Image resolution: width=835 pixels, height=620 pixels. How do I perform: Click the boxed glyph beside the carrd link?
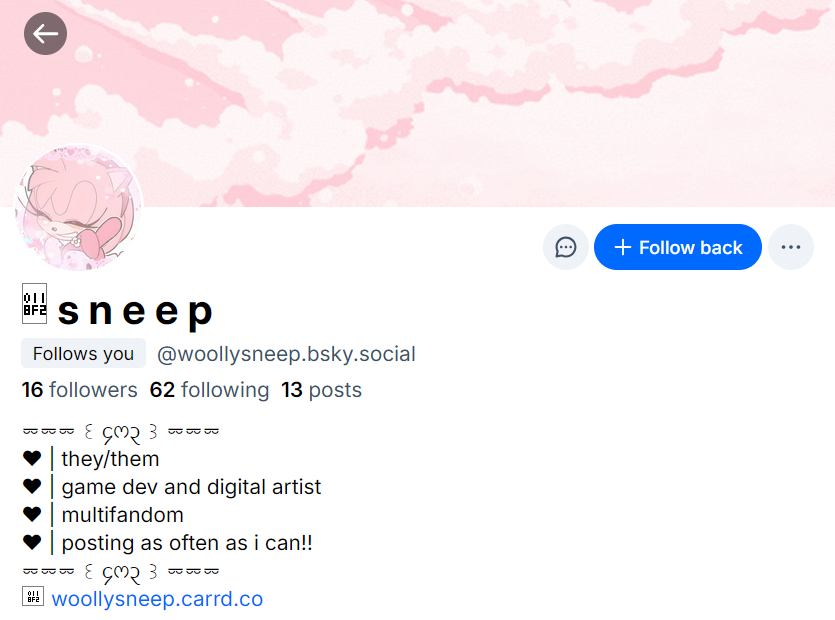[32, 597]
